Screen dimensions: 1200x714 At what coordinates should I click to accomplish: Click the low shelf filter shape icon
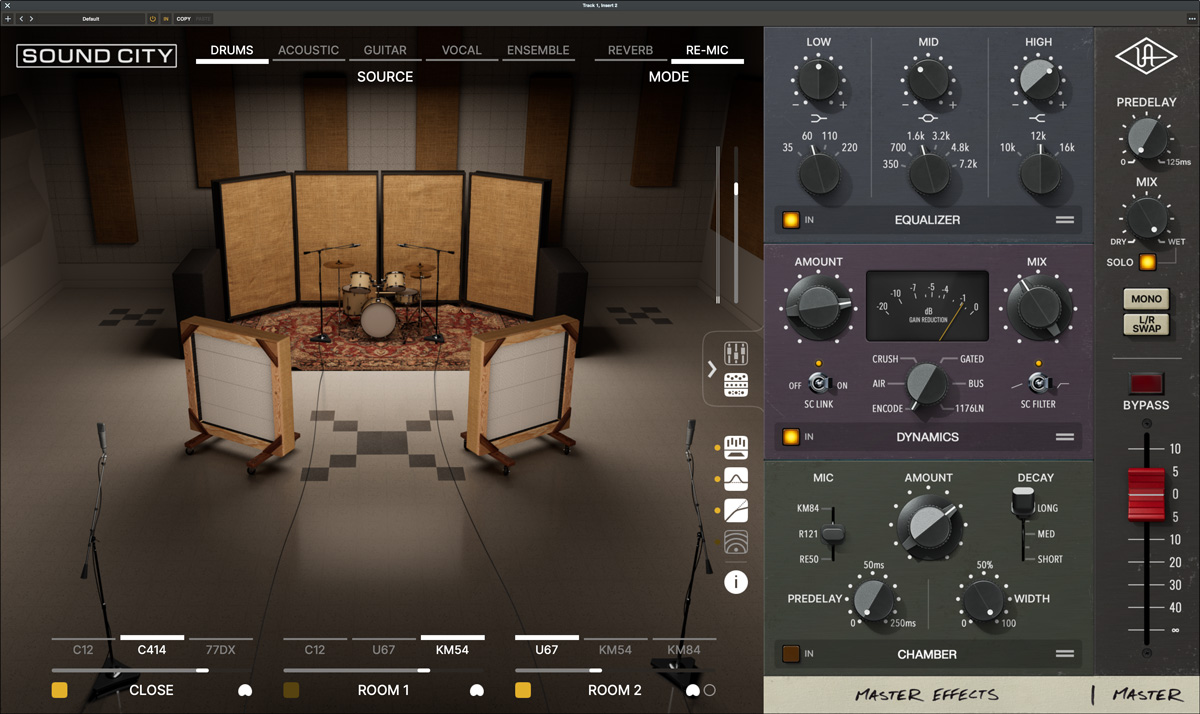(818, 118)
